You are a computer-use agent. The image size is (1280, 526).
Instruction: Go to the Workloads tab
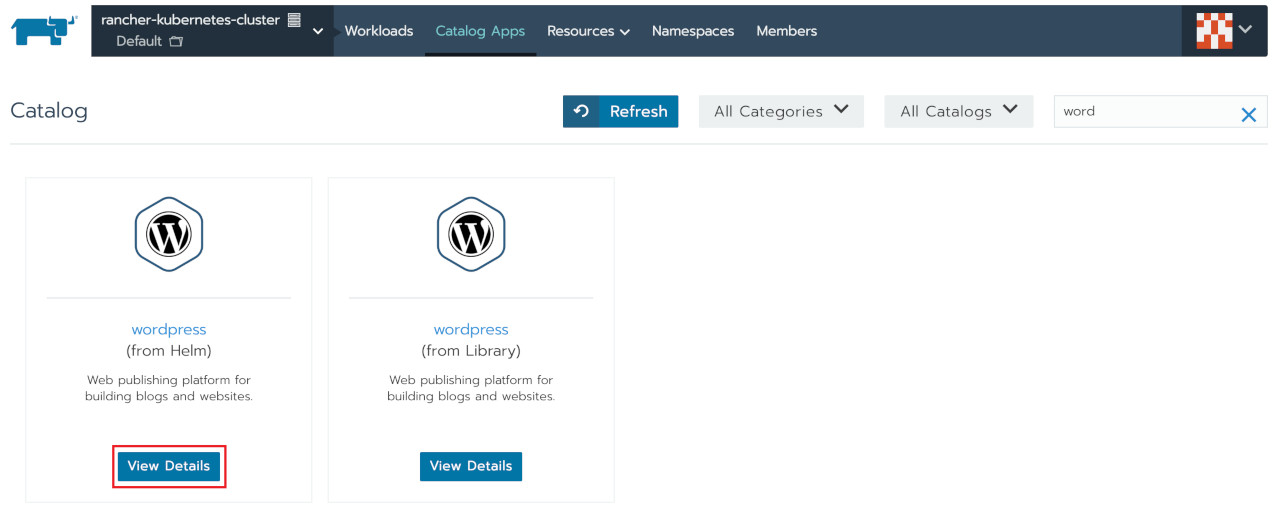click(379, 31)
